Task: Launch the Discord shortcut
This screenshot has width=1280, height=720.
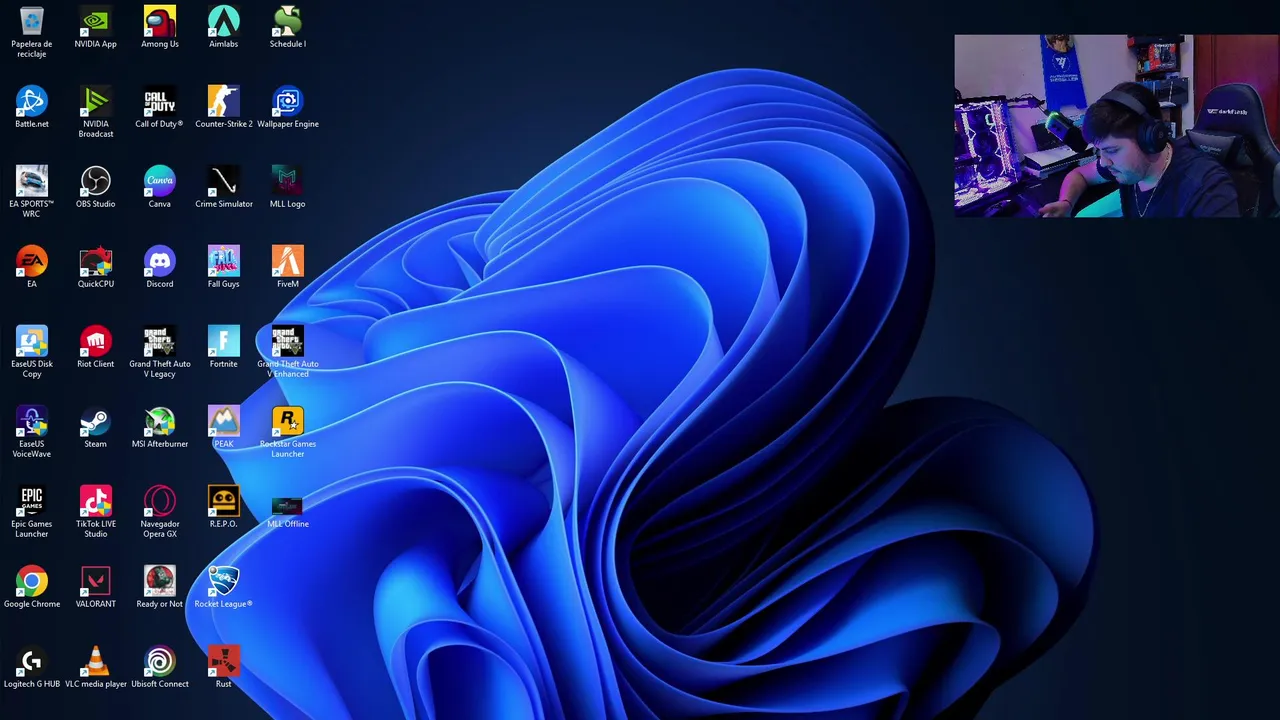Action: 159,261
